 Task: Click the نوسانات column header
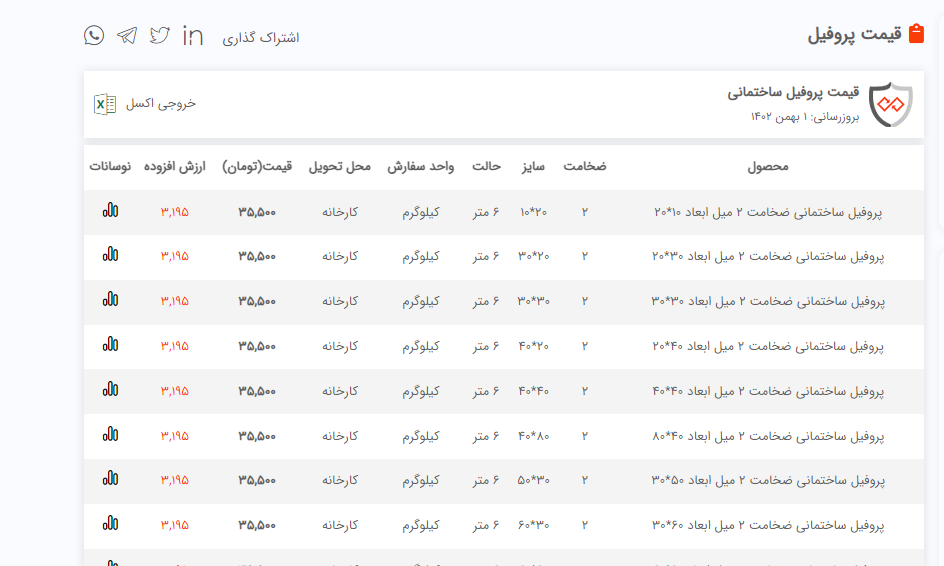tap(110, 167)
